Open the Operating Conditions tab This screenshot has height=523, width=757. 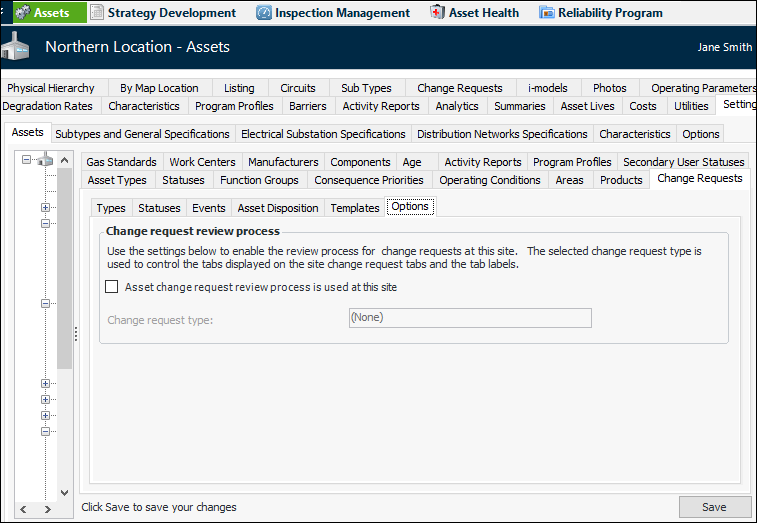coord(490,180)
